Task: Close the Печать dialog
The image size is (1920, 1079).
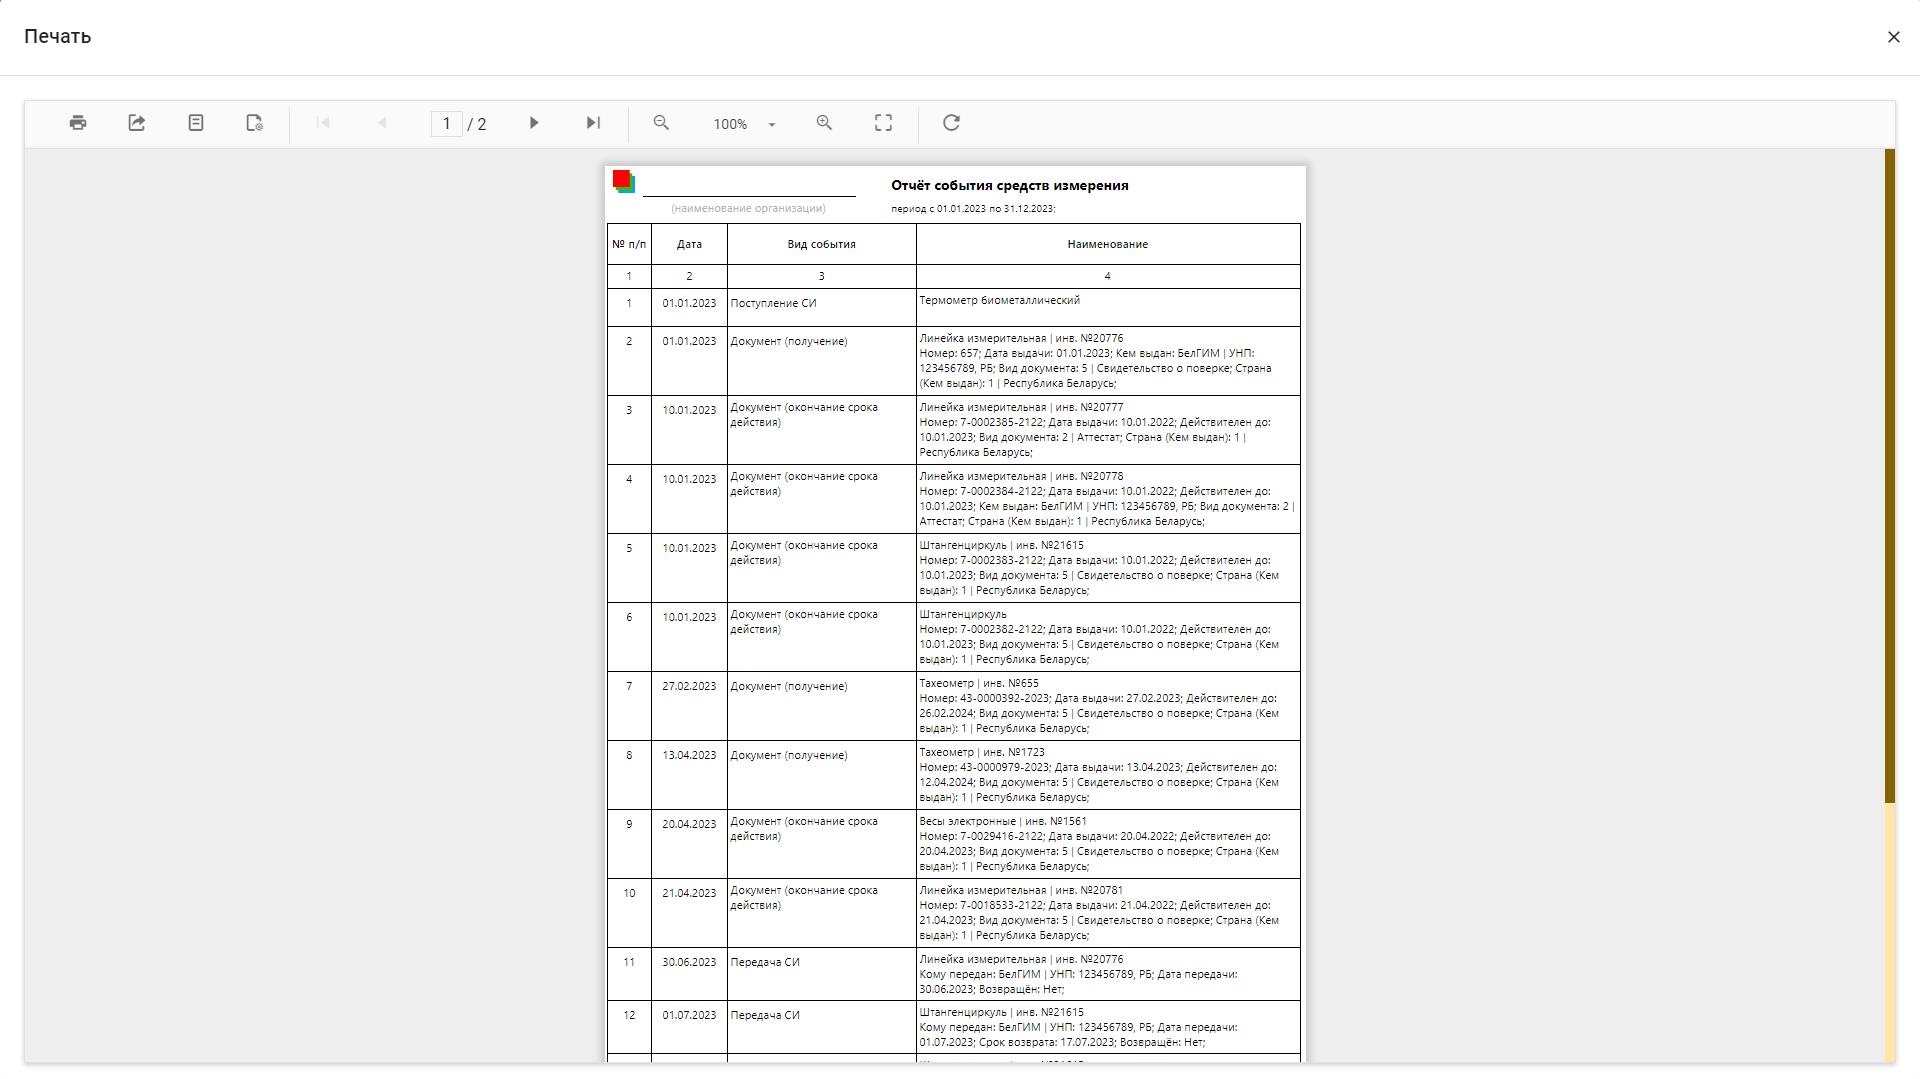Action: click(1893, 37)
